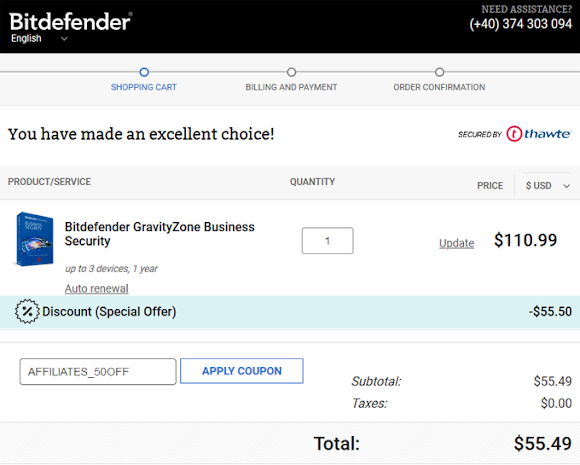Click the Bitdefender GravityZone Business Security product name

tap(159, 234)
